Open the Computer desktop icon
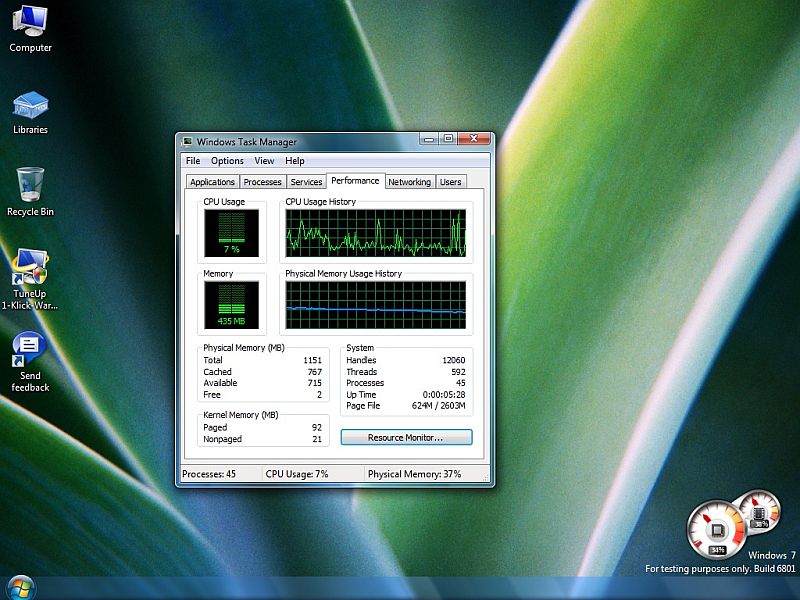 pyautogui.click(x=30, y=28)
